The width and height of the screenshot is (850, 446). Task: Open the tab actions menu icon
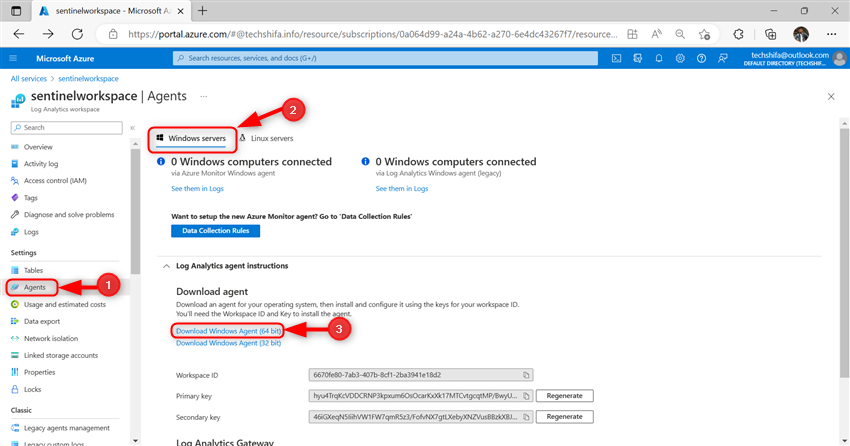point(16,11)
